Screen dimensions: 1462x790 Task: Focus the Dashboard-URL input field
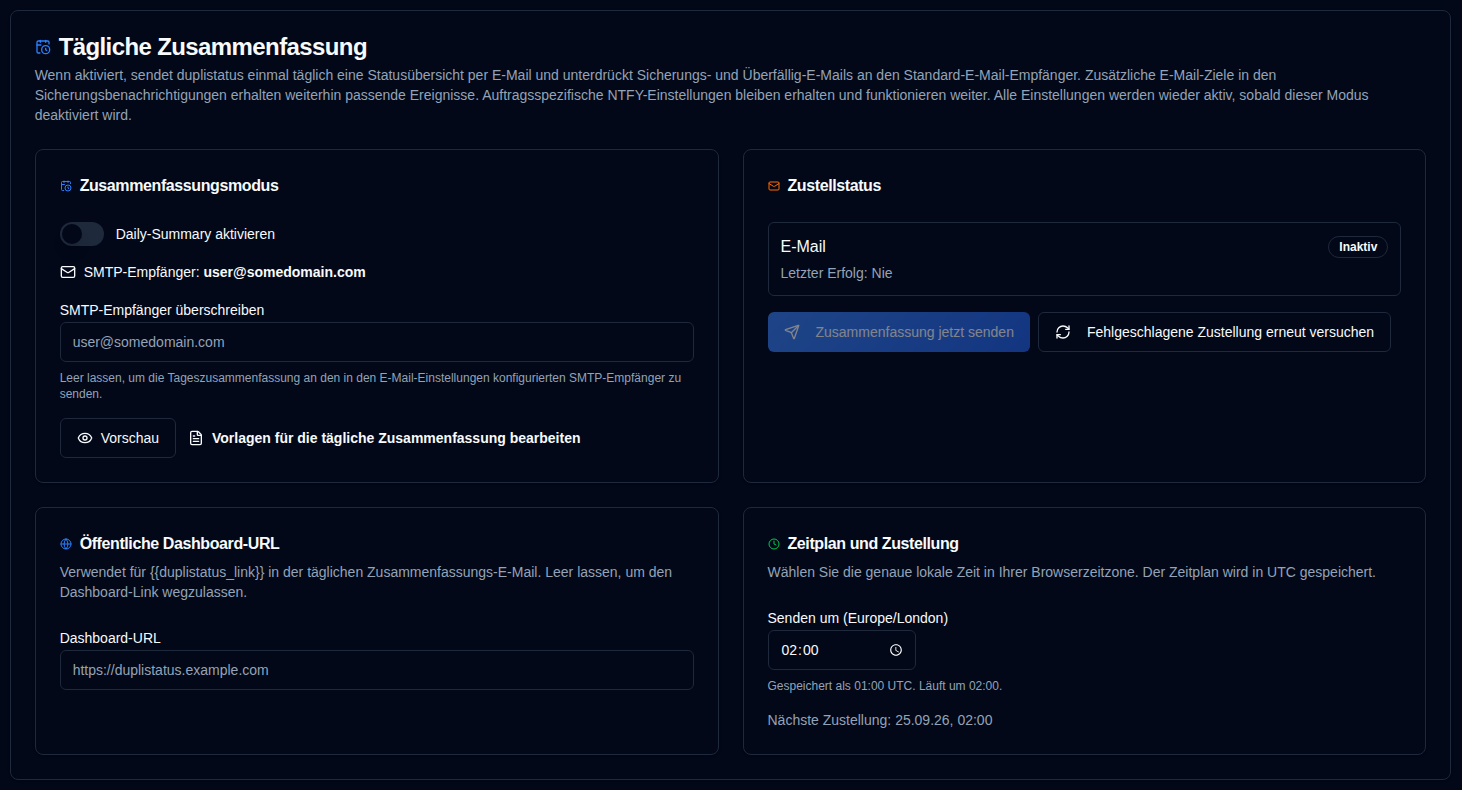[377, 670]
